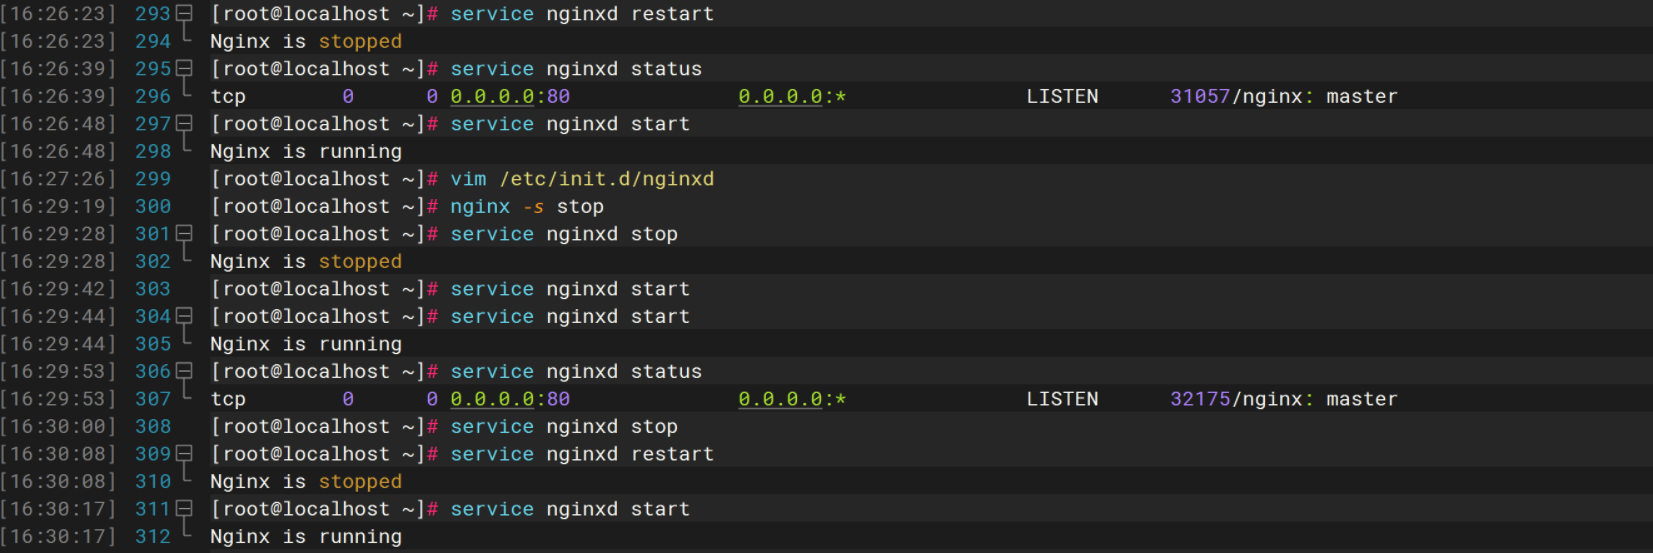Image resolution: width=1653 pixels, height=553 pixels.
Task: Click timestamp [16:29:19]
Action: [x=58, y=206]
